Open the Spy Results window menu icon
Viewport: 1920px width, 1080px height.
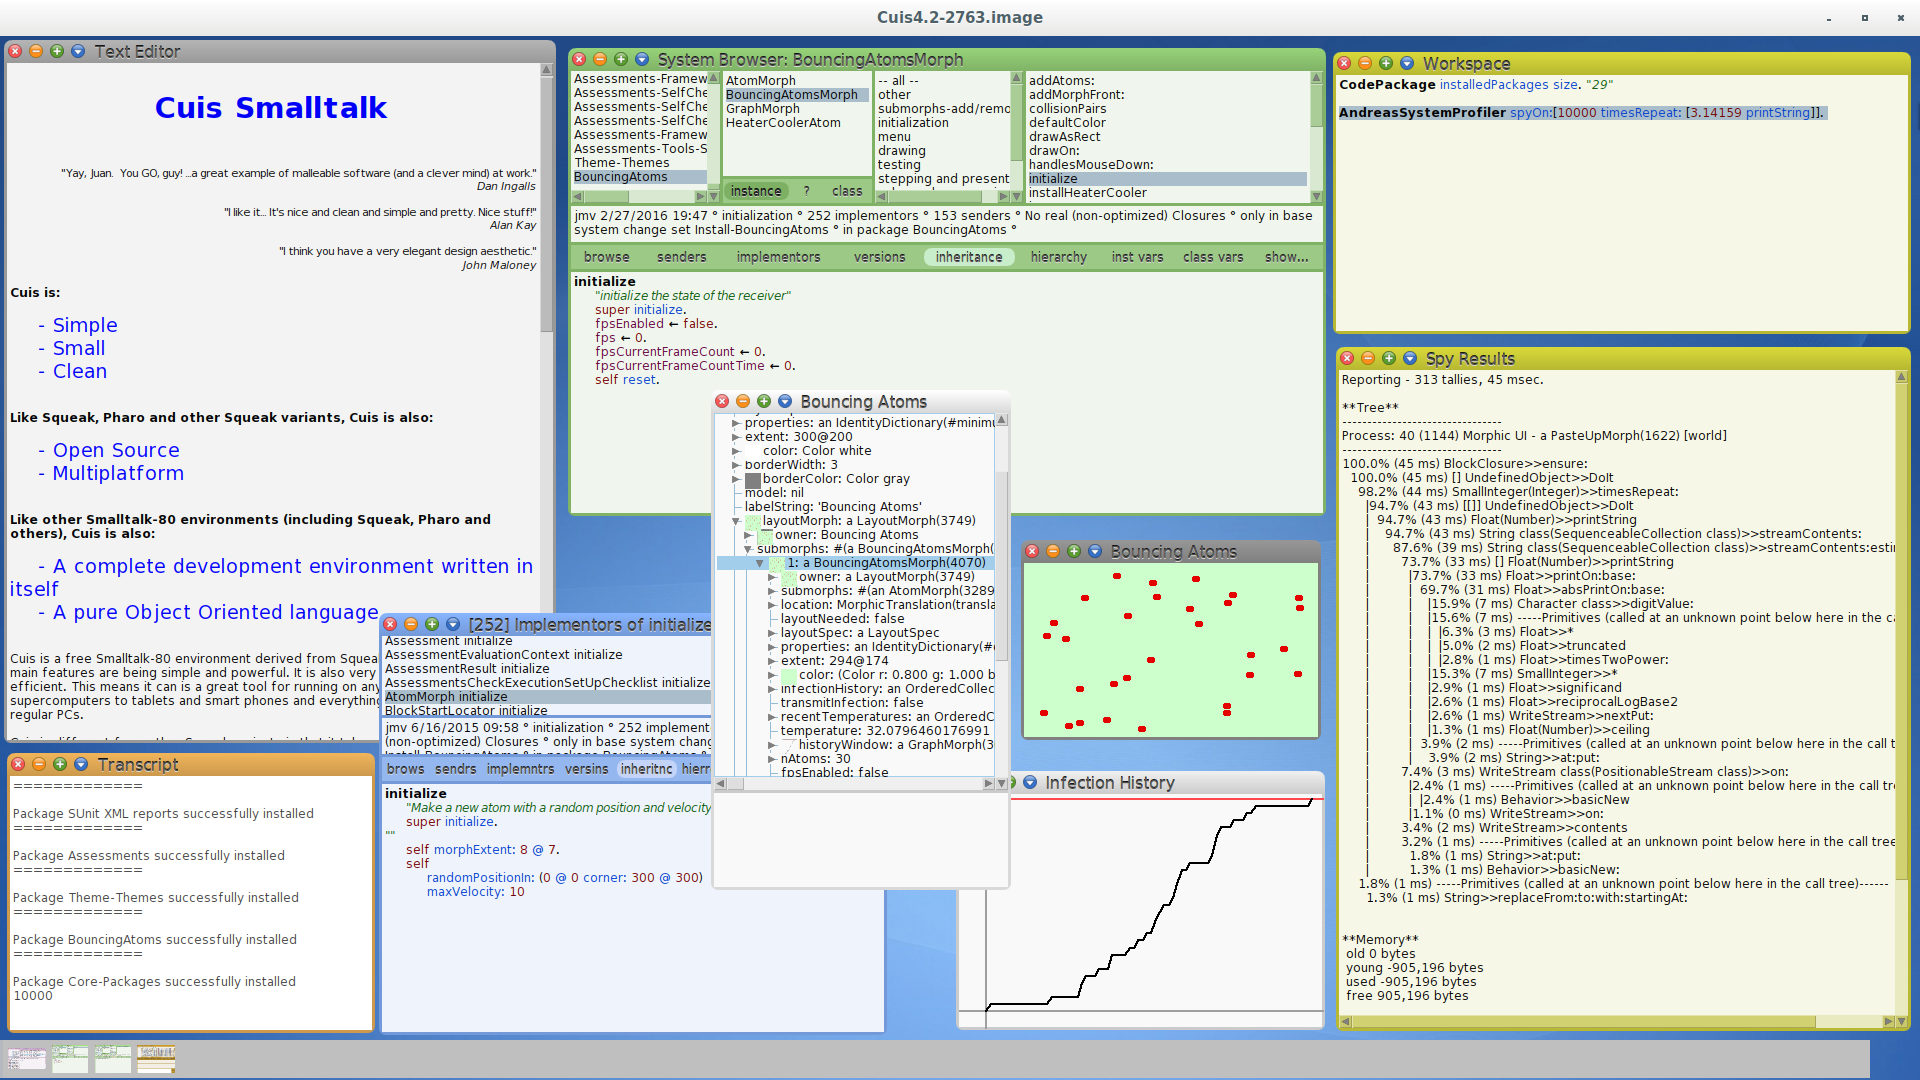(1410, 358)
